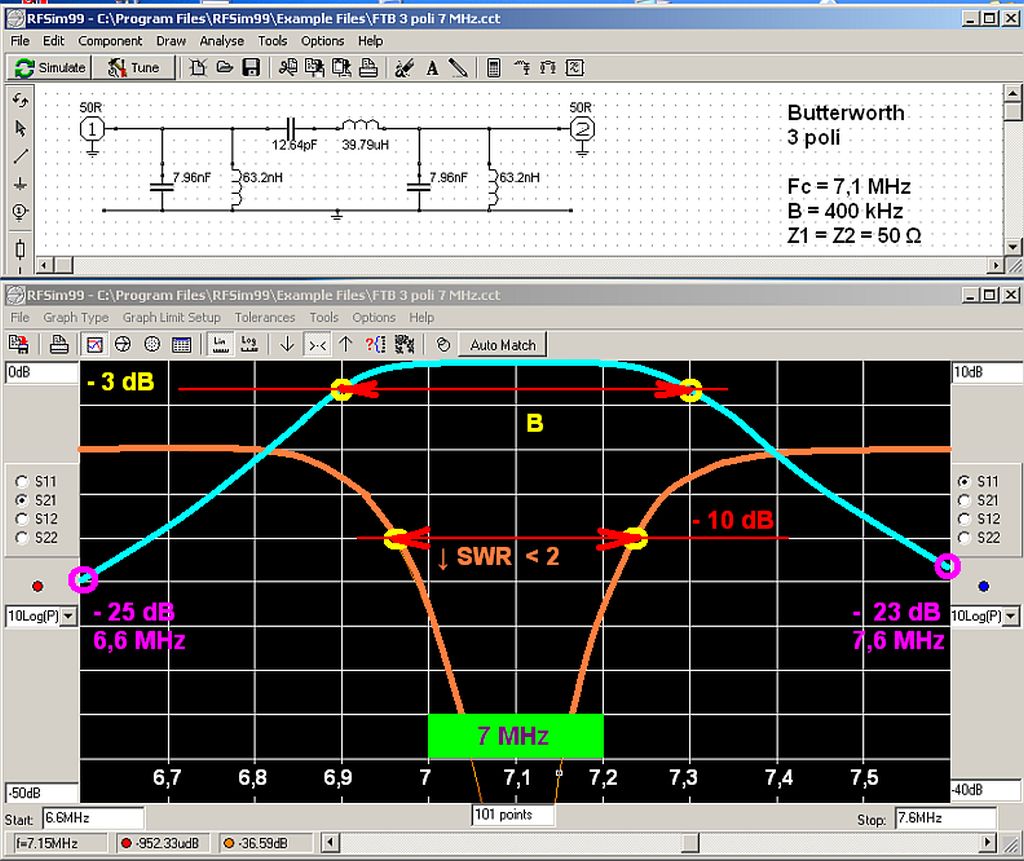Click the frequency marker scrollbar thumb

tap(690, 843)
